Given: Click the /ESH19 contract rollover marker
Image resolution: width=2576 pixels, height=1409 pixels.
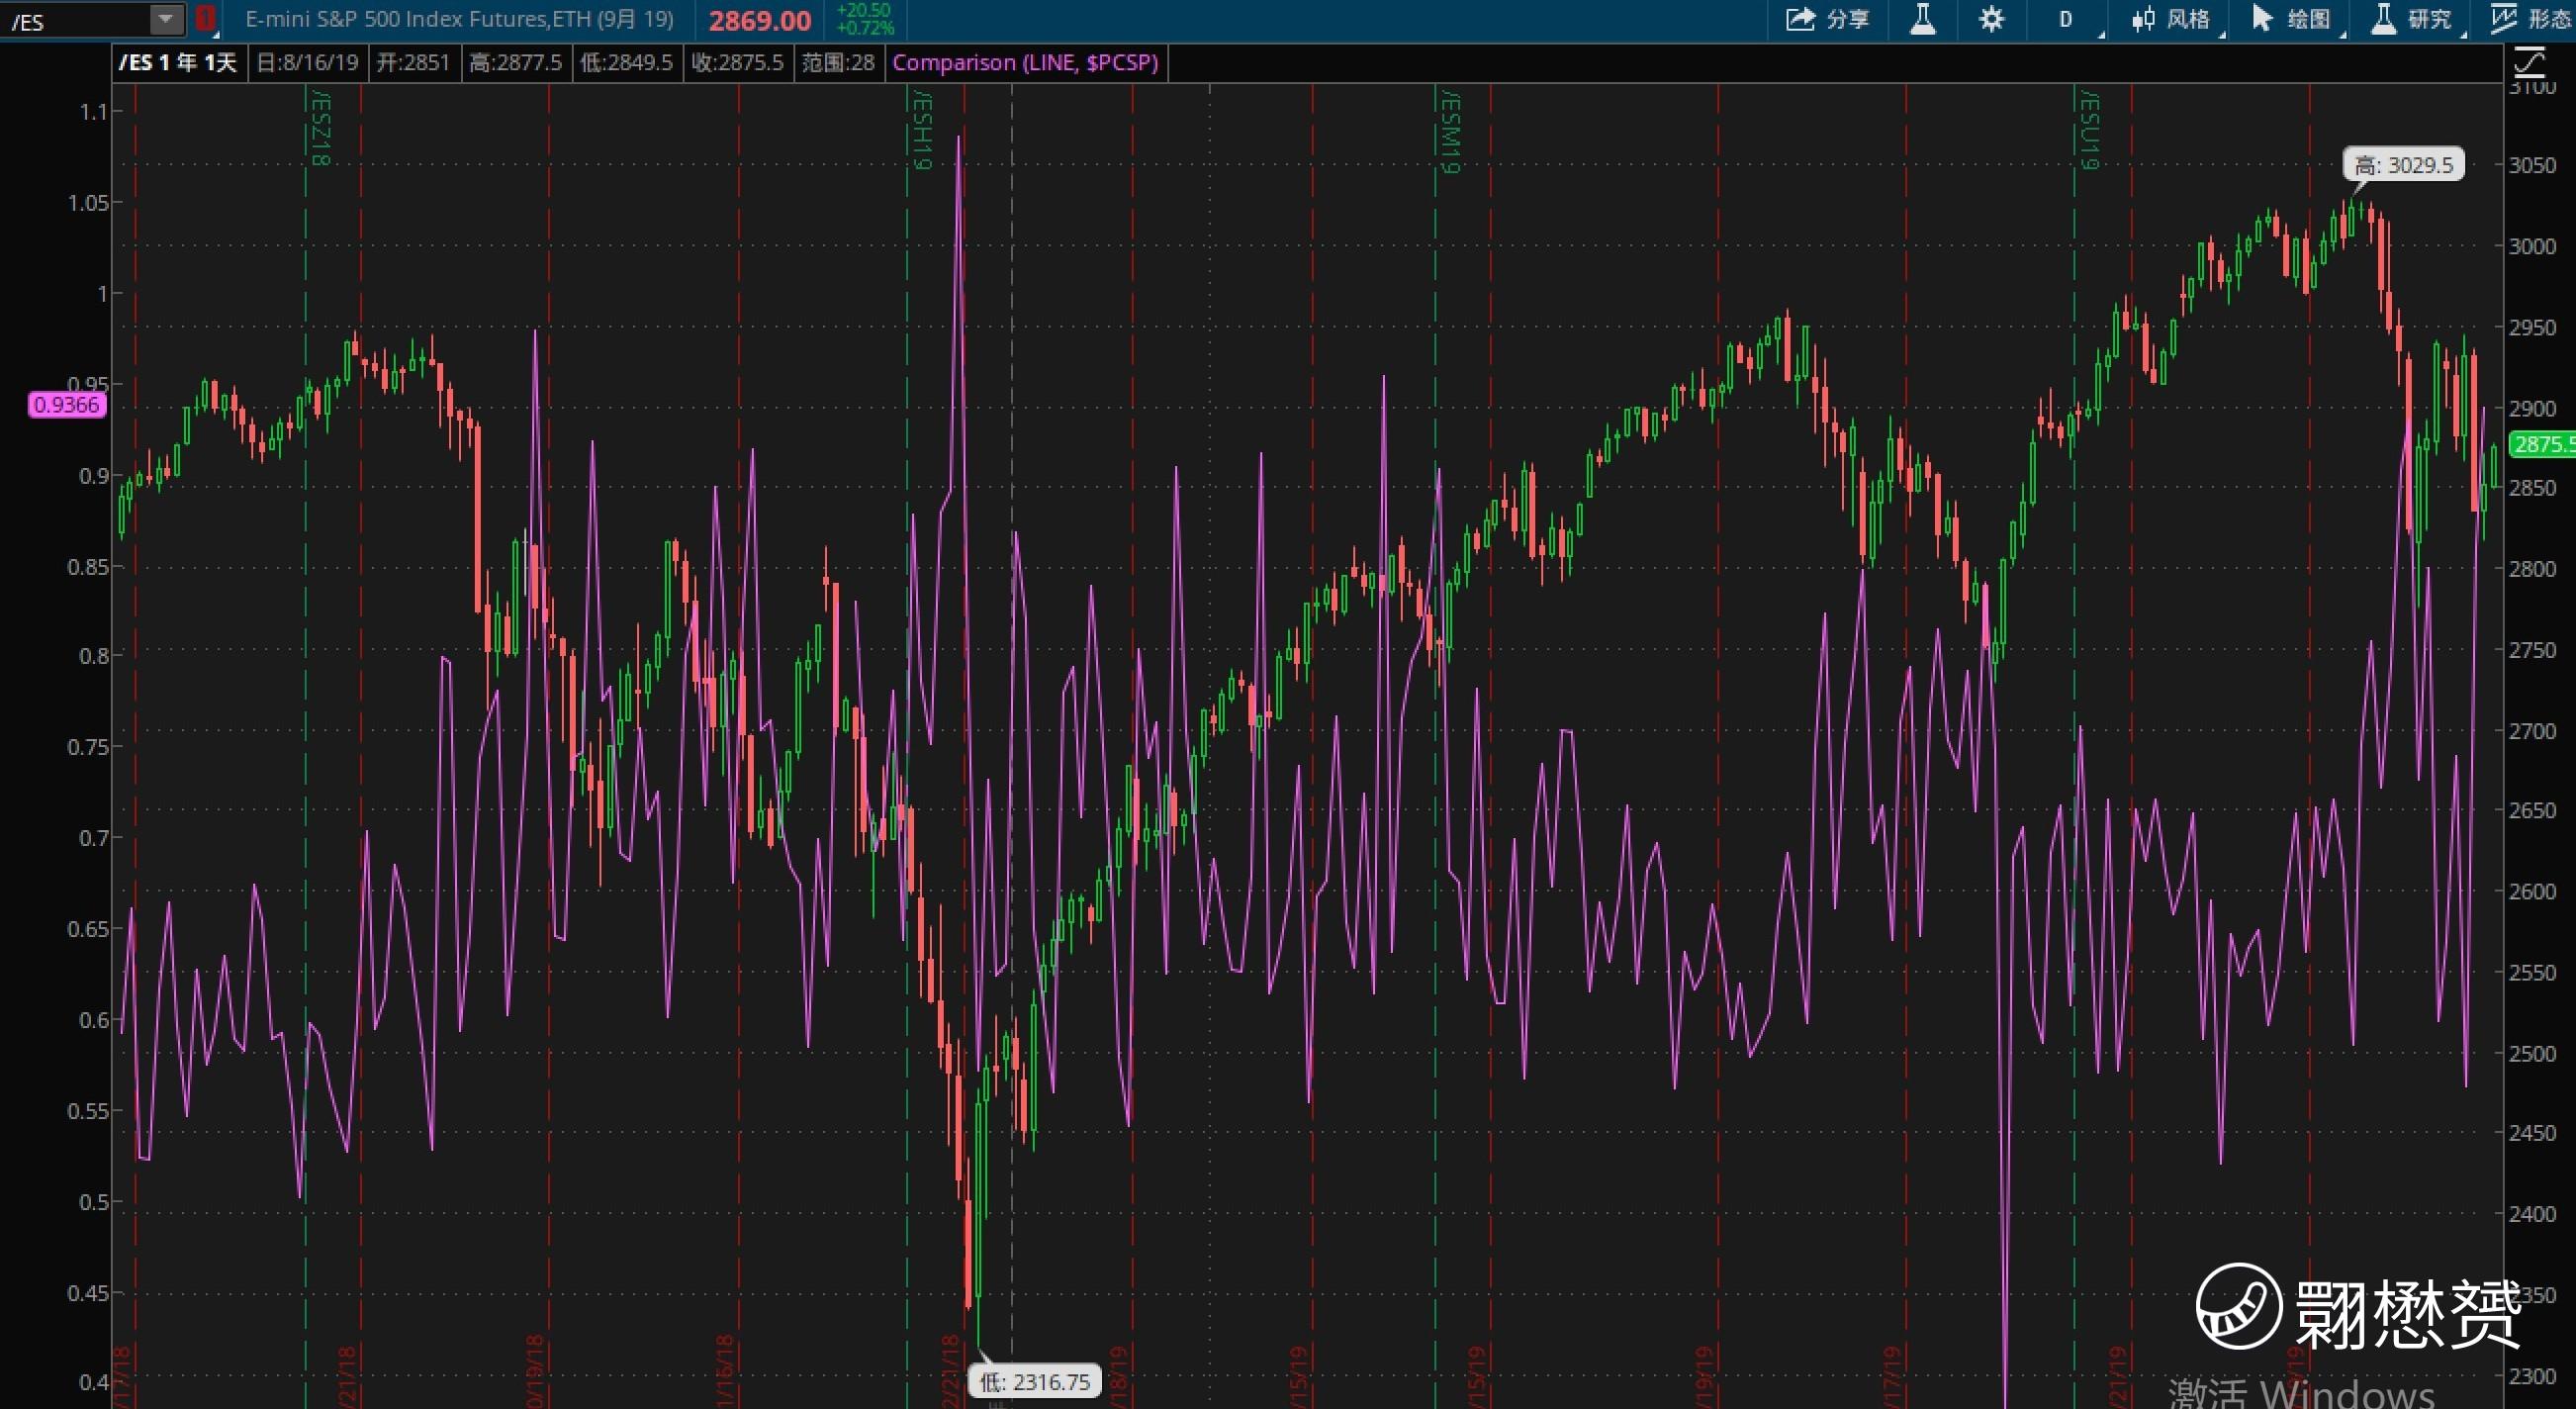Looking at the screenshot, I should (920, 130).
